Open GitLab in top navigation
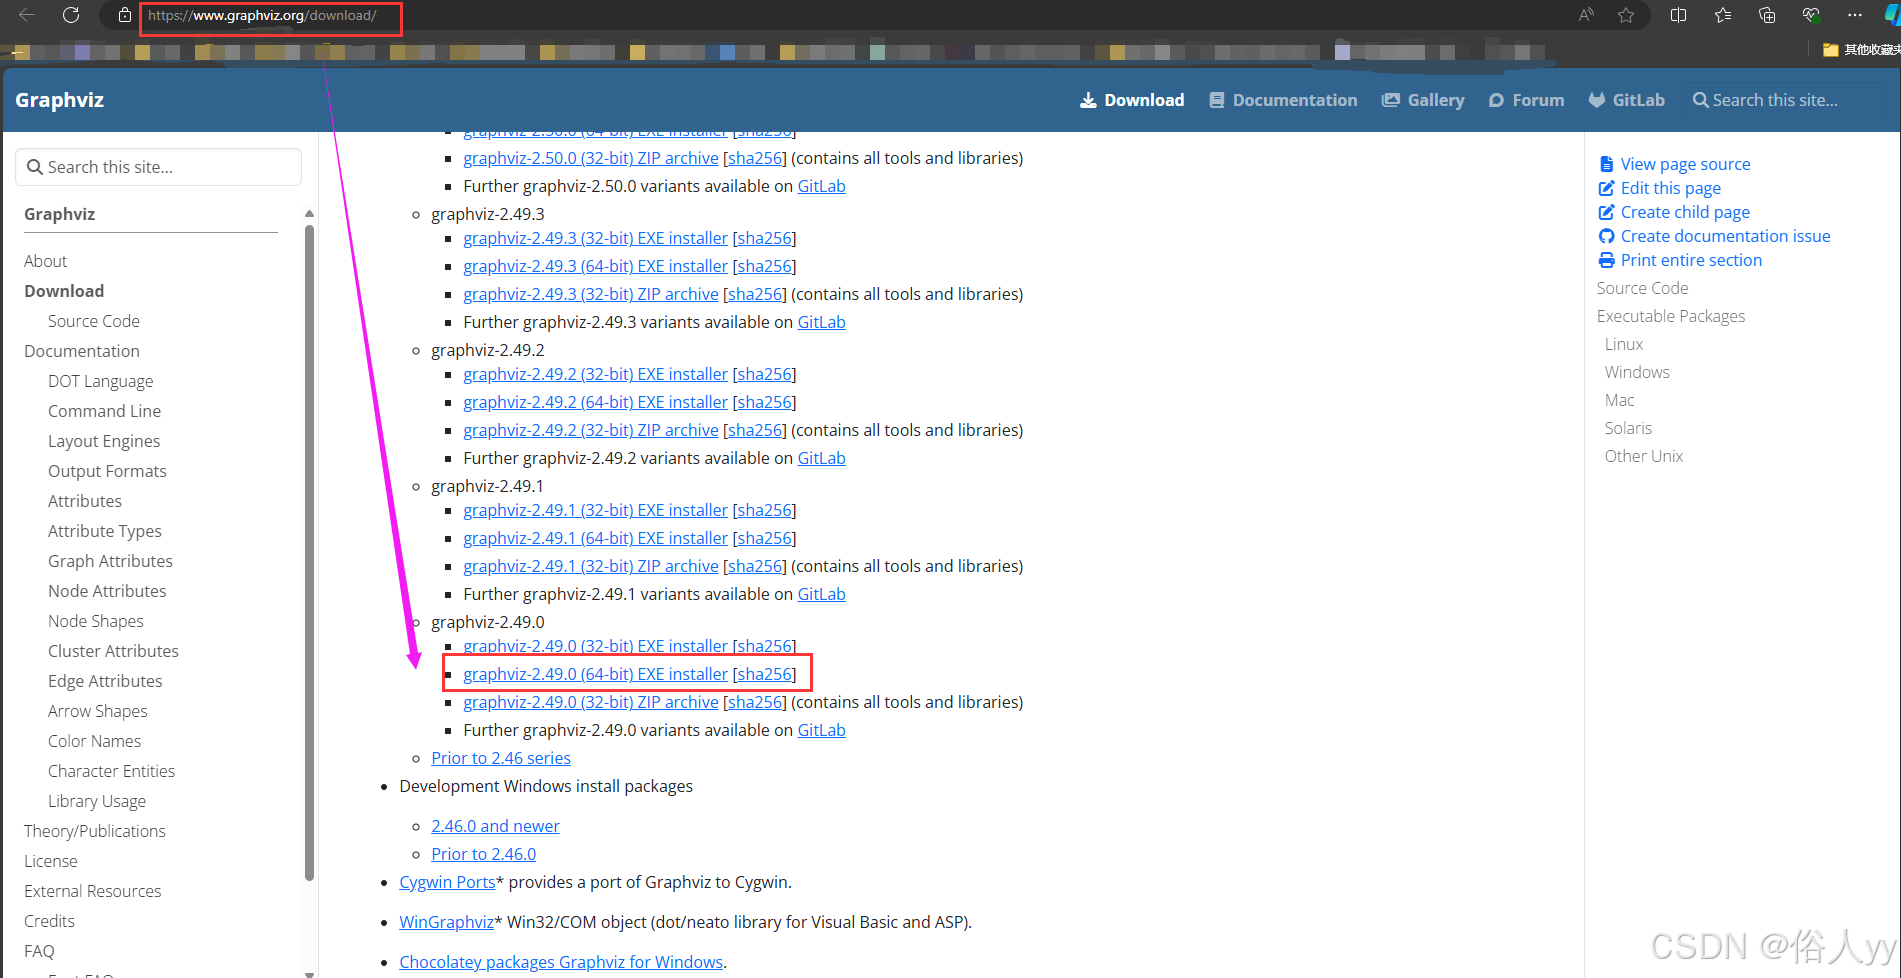 coord(1638,100)
